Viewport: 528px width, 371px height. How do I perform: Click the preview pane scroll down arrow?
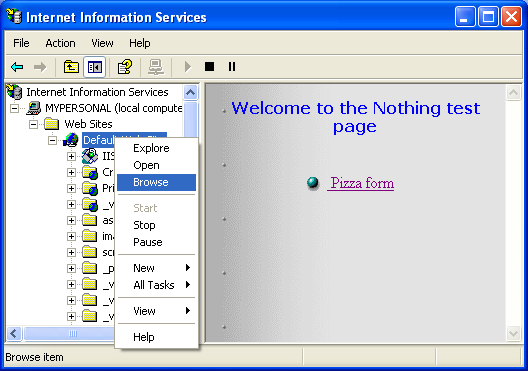tap(514, 334)
